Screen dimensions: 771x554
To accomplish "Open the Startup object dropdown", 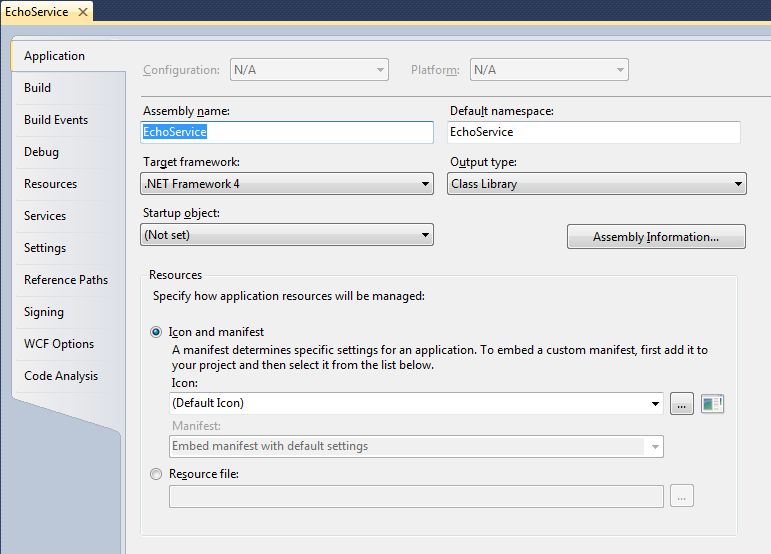I will pyautogui.click(x=287, y=235).
